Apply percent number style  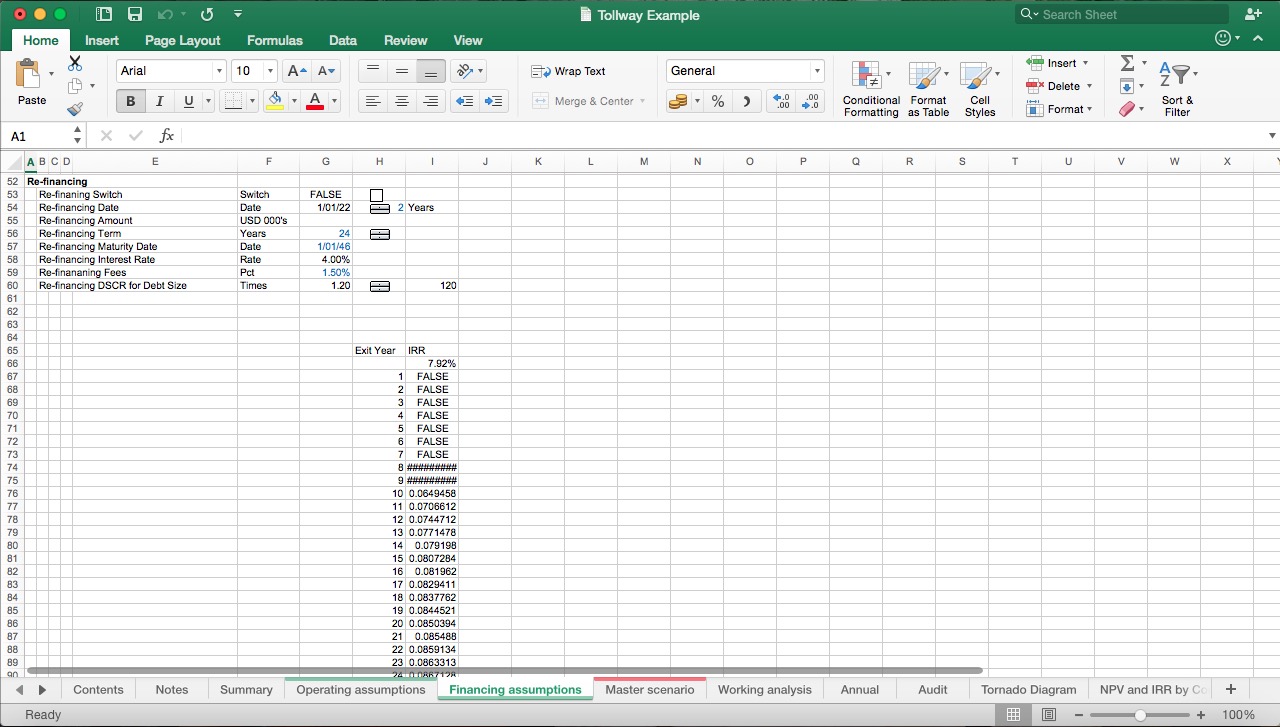pos(716,100)
